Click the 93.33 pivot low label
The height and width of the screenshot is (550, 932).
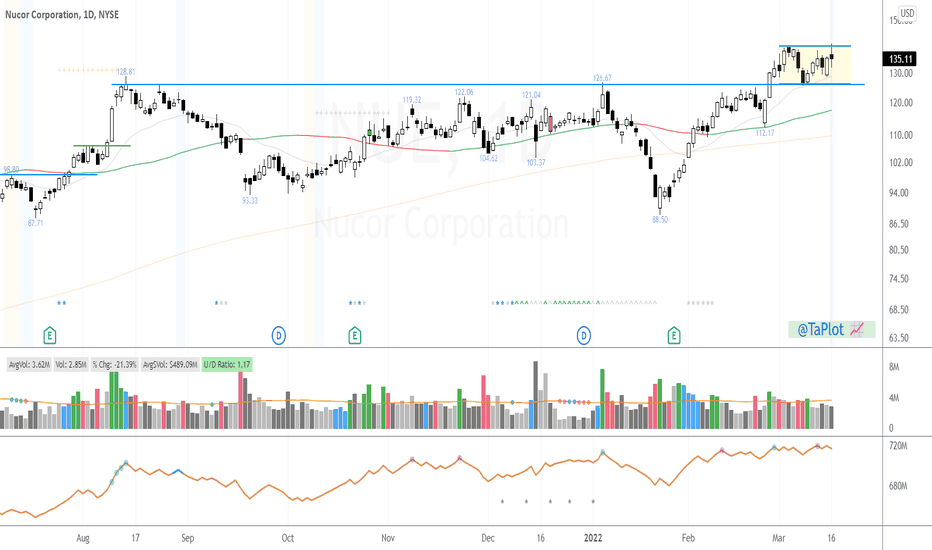[x=250, y=201]
